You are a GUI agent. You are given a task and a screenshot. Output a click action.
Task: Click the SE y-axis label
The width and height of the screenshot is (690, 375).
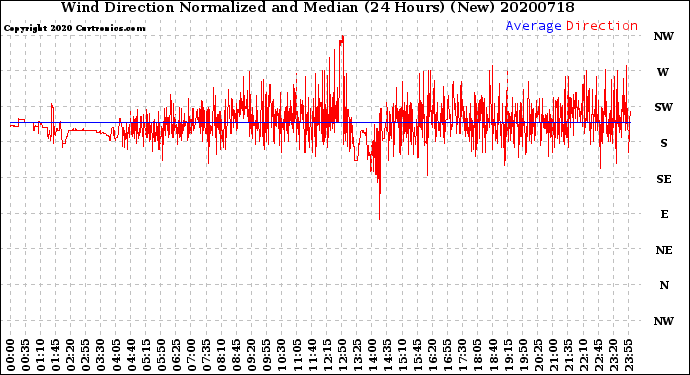[x=664, y=179]
